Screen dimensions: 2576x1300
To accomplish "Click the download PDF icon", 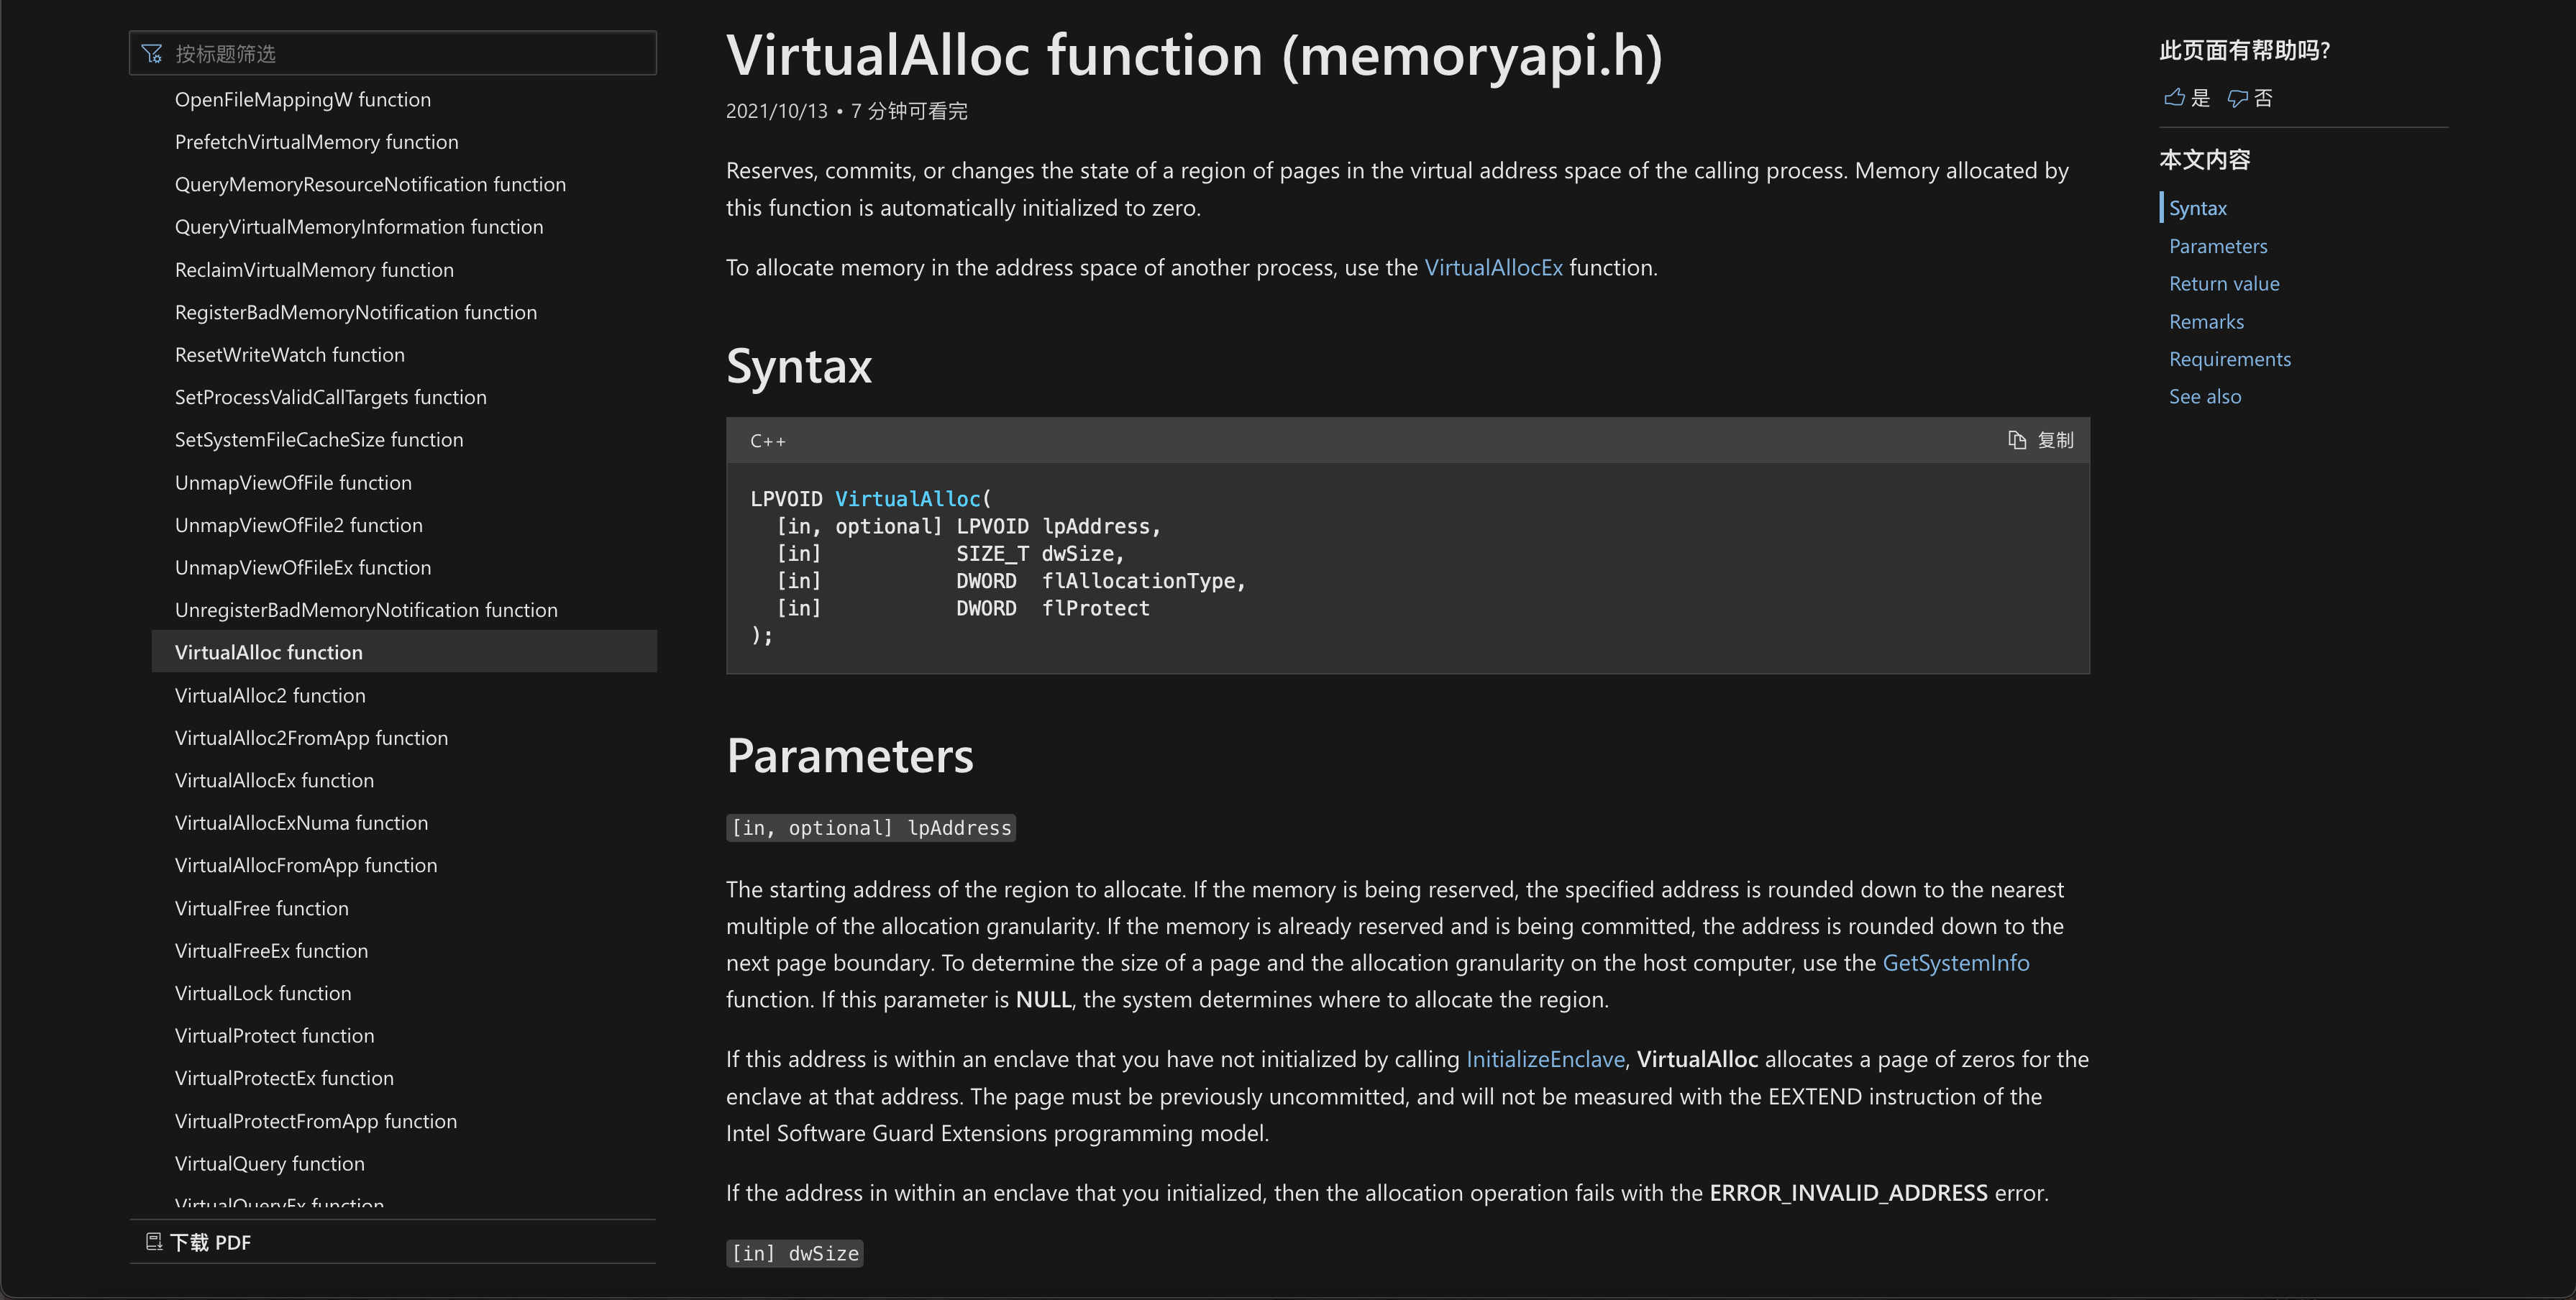I will pos(154,1241).
